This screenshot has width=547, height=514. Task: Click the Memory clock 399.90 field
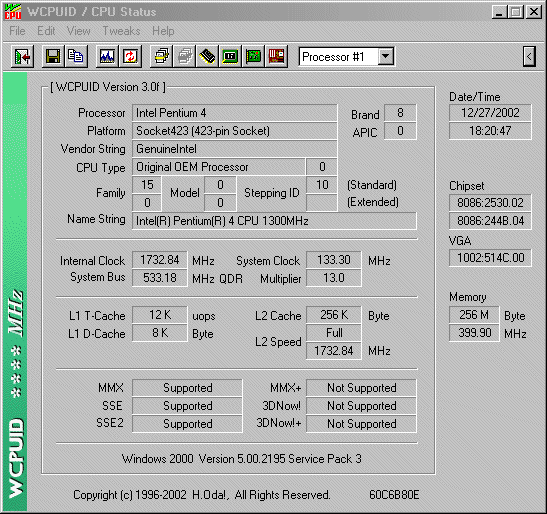pos(474,333)
